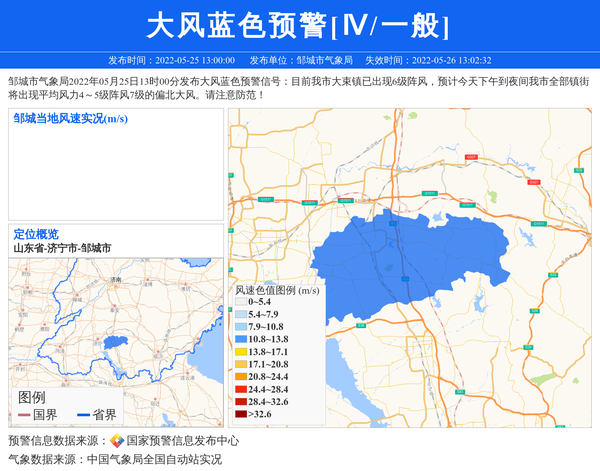Image resolution: width=600 pixels, height=471 pixels.
Task: Select the 13.8~17.1 yellow legend swatch
Action: pos(240,352)
